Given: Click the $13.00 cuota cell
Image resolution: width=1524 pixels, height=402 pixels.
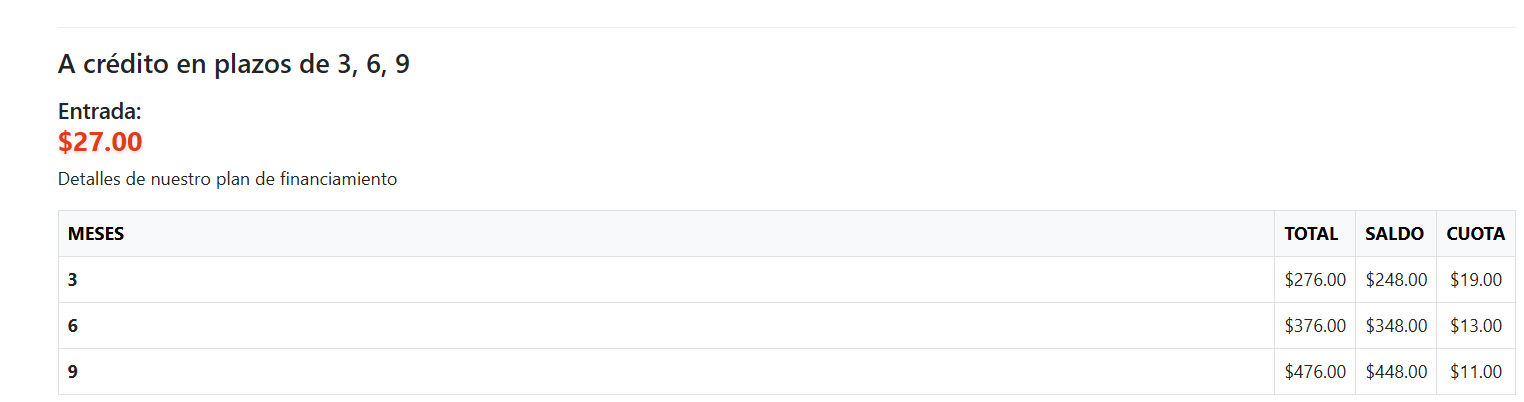Looking at the screenshot, I should [x=1476, y=326].
